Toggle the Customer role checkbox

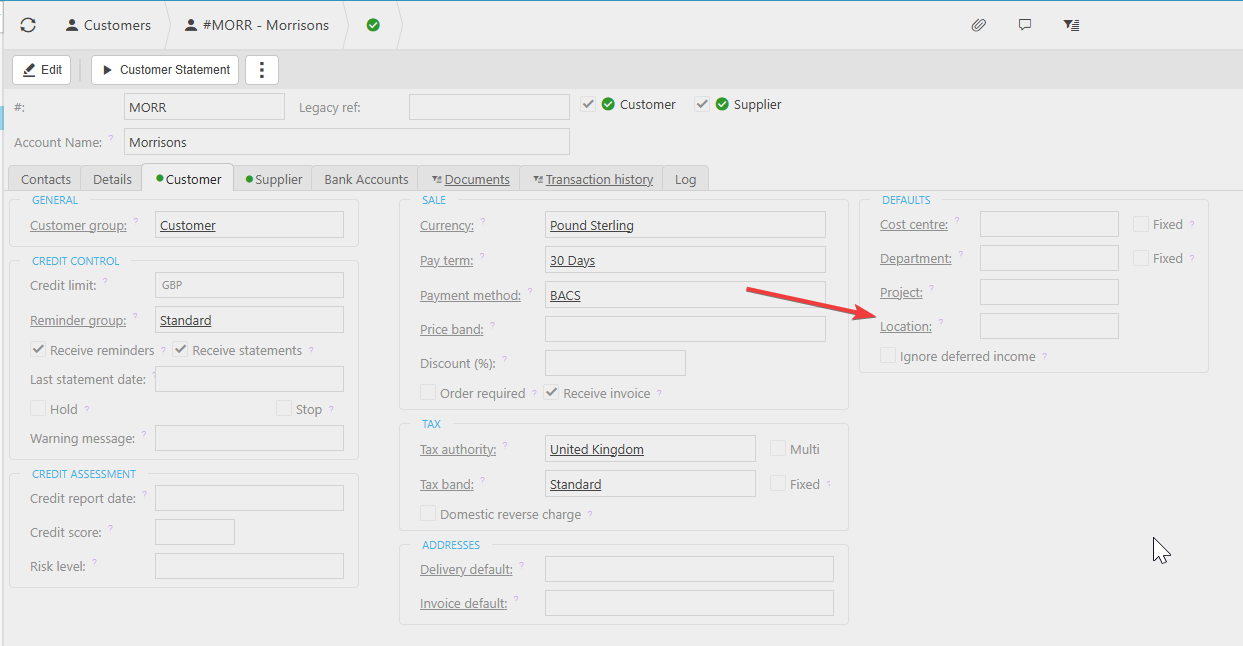(588, 104)
